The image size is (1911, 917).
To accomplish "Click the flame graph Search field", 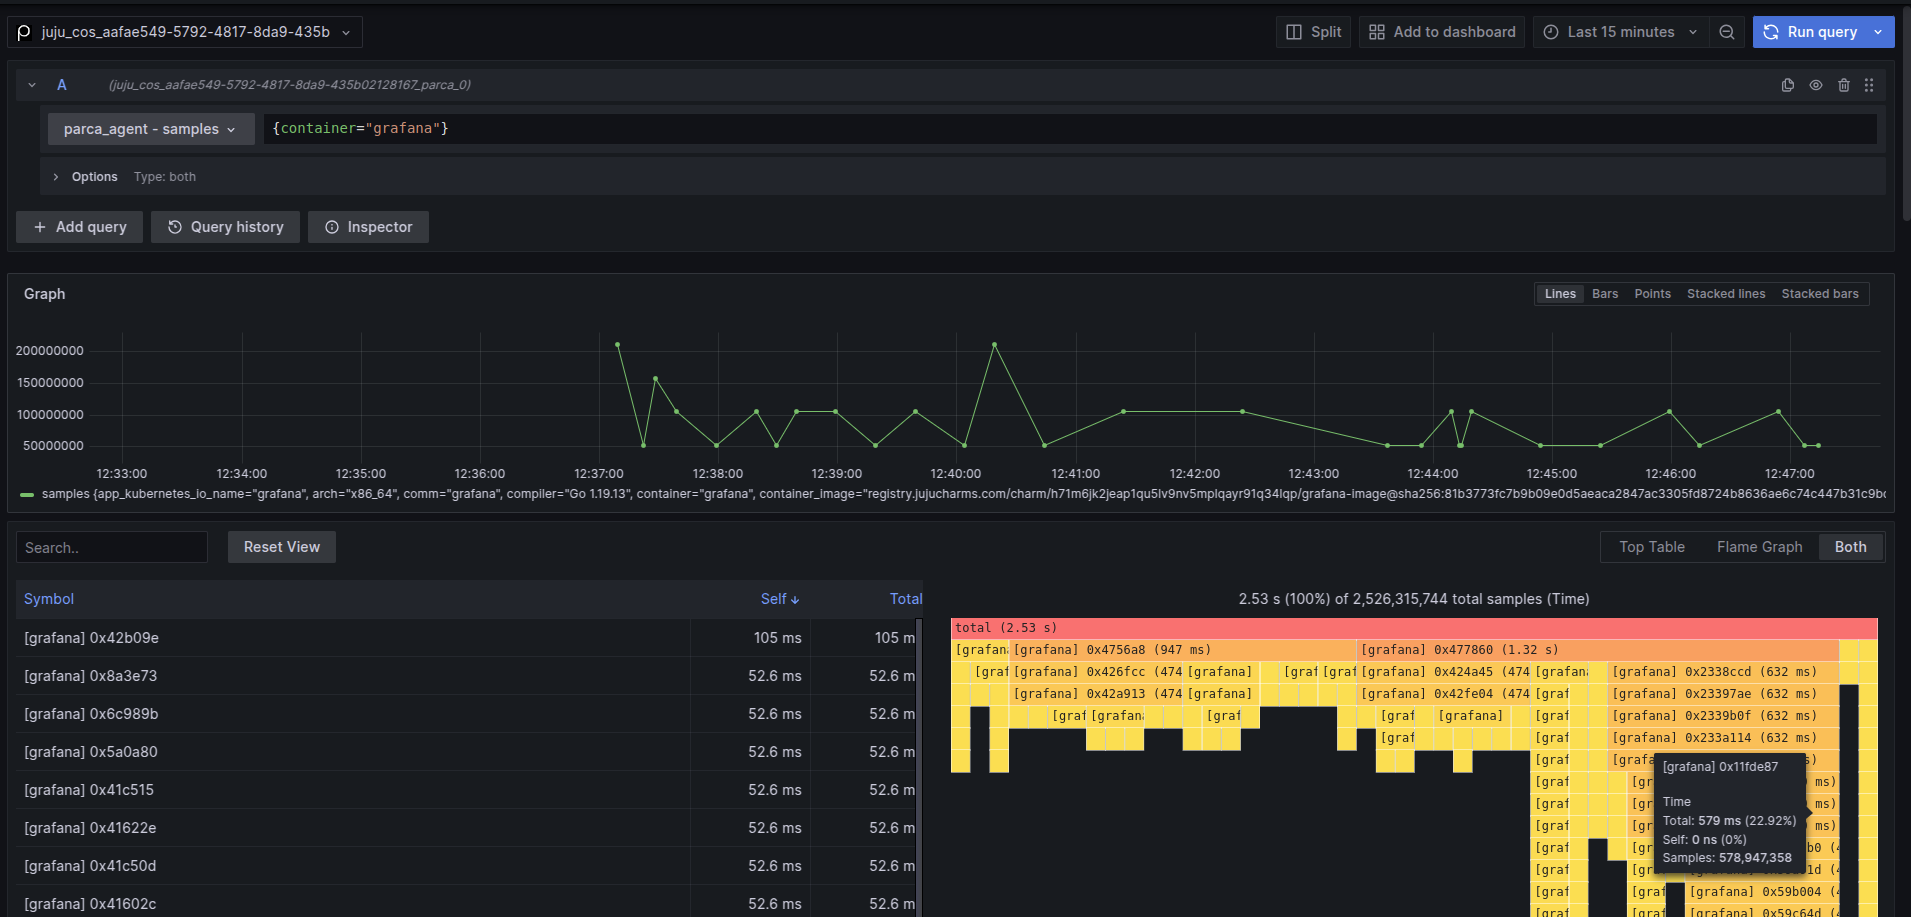I will point(112,548).
